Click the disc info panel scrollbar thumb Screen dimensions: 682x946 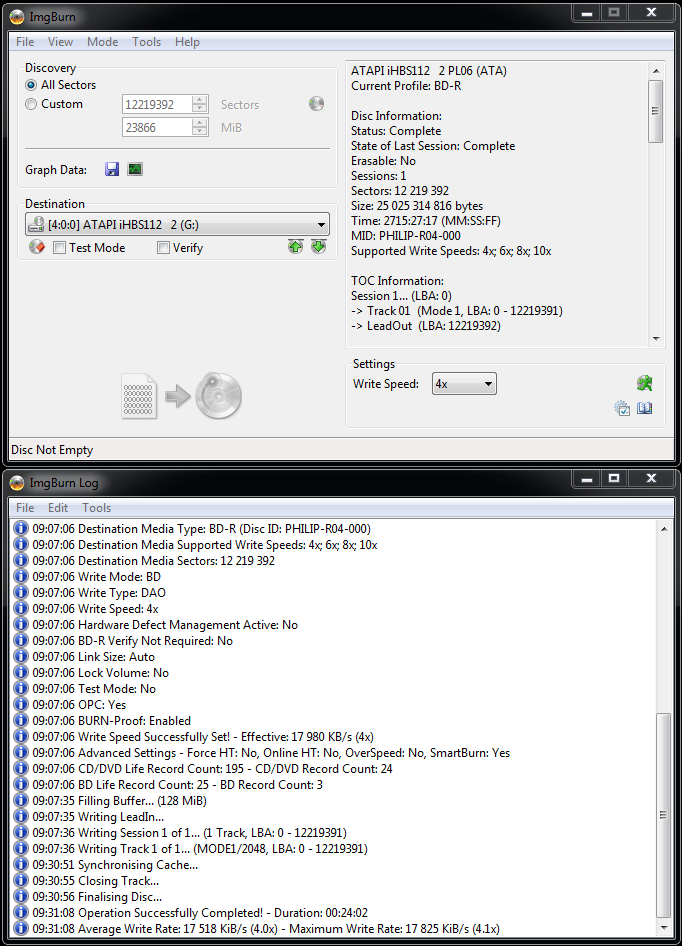655,111
